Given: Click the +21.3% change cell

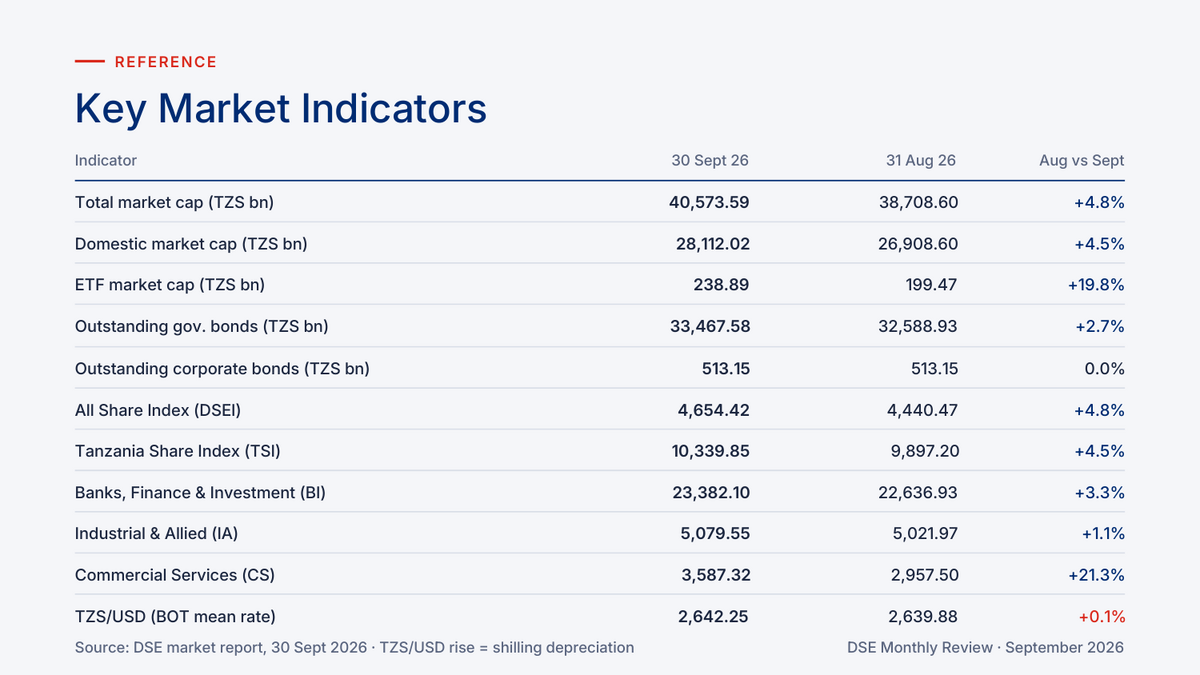Looking at the screenshot, I should [1097, 575].
